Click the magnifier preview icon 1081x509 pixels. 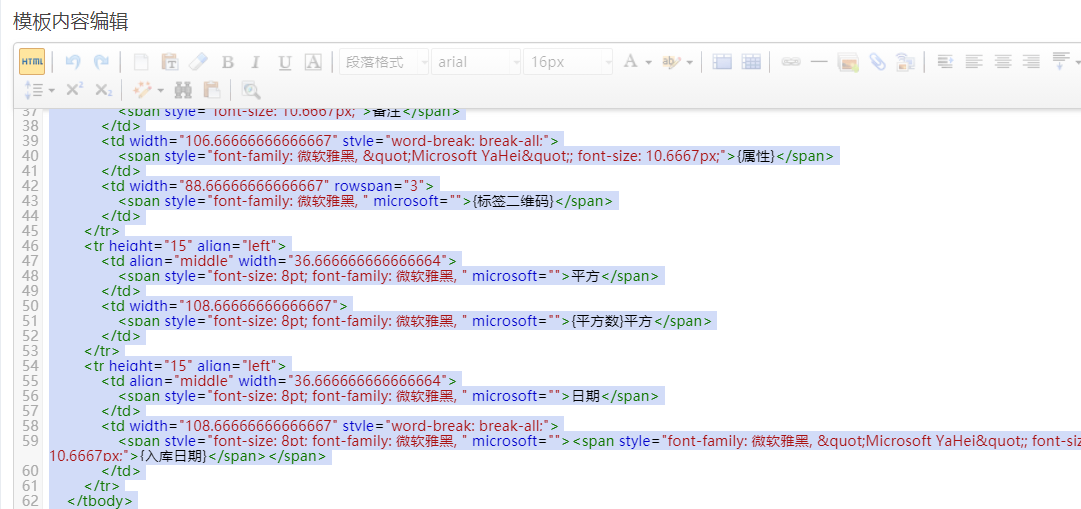(250, 89)
